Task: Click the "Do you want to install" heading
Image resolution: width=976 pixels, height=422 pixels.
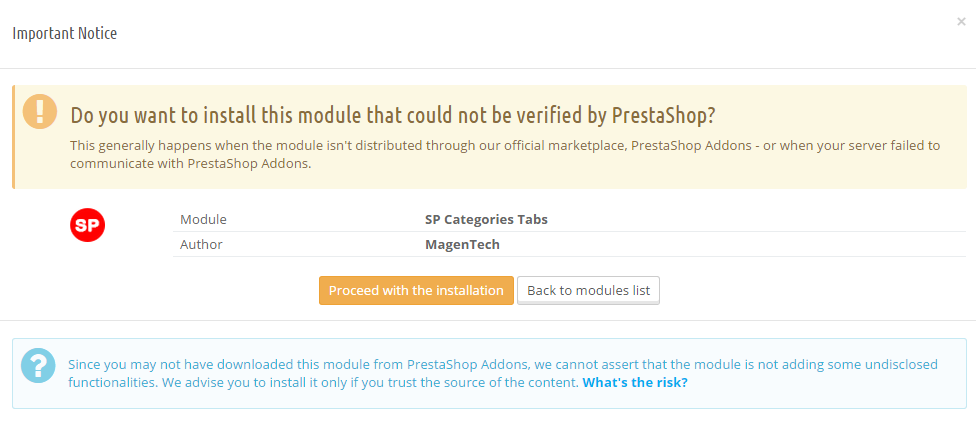Action: 393,115
